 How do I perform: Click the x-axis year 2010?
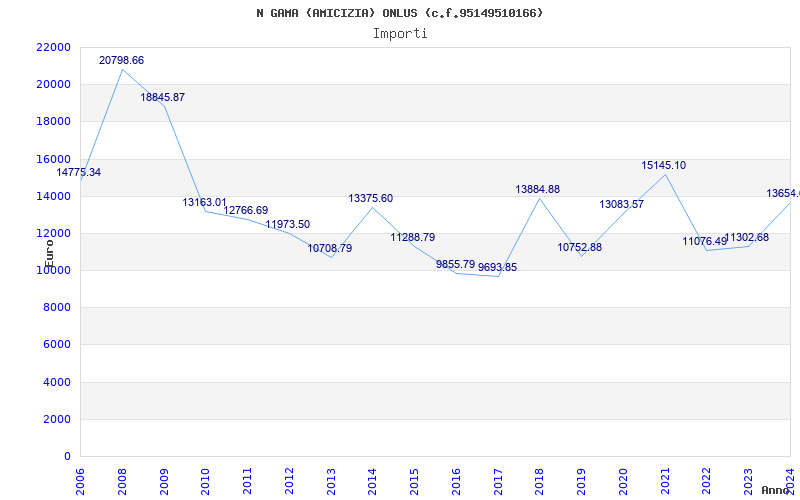(206, 481)
